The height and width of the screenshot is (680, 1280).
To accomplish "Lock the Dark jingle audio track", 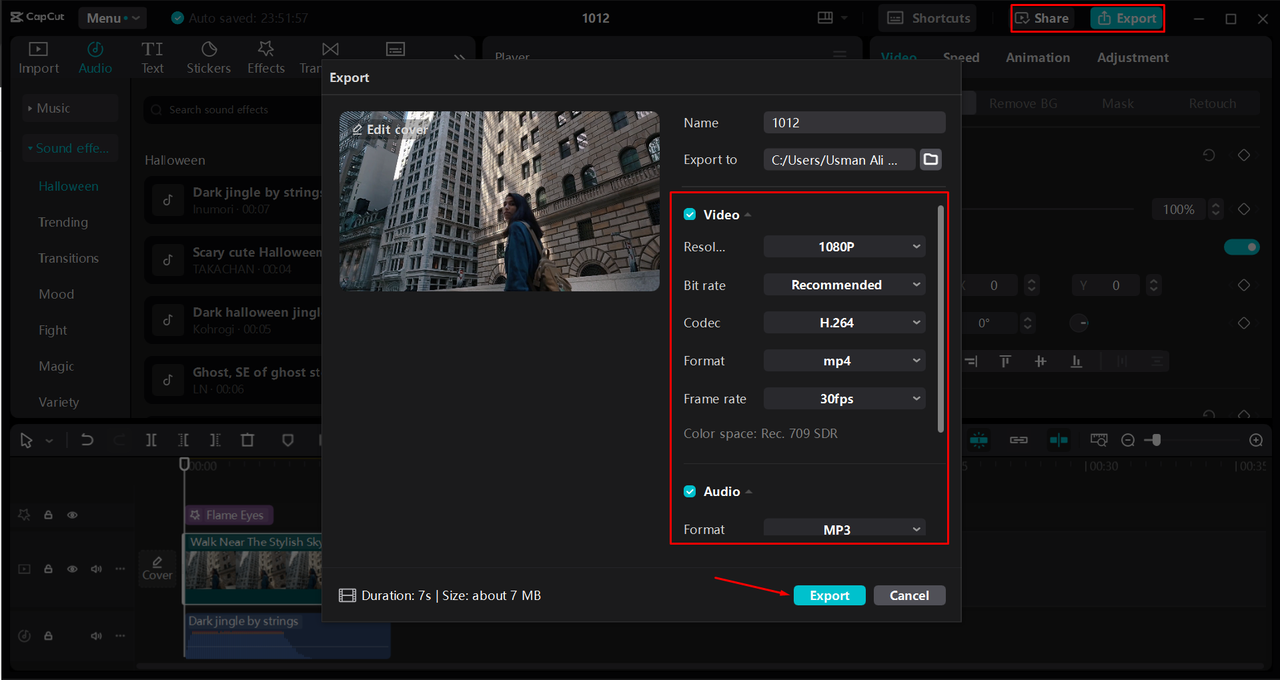I will pos(48,635).
